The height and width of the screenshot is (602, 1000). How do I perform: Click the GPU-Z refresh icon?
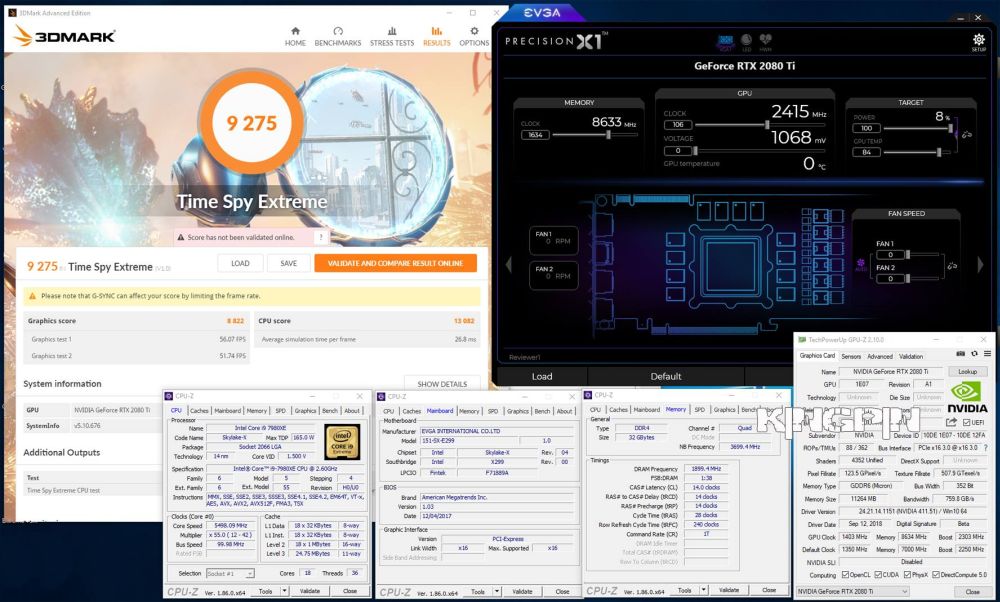pyautogui.click(x=975, y=354)
